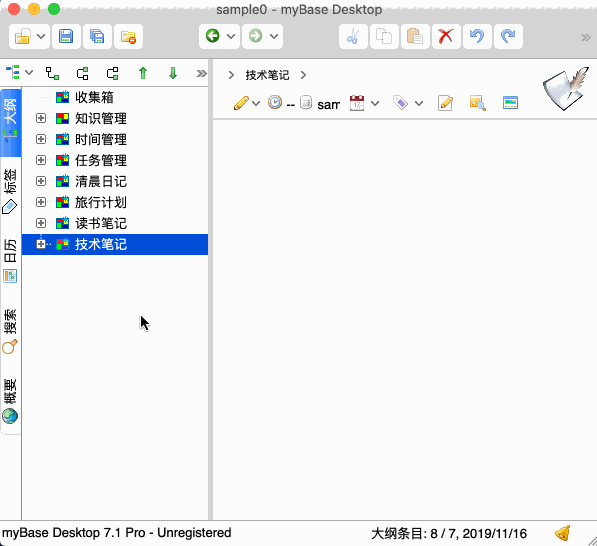Click the first green-node sibling item icon

click(82, 73)
